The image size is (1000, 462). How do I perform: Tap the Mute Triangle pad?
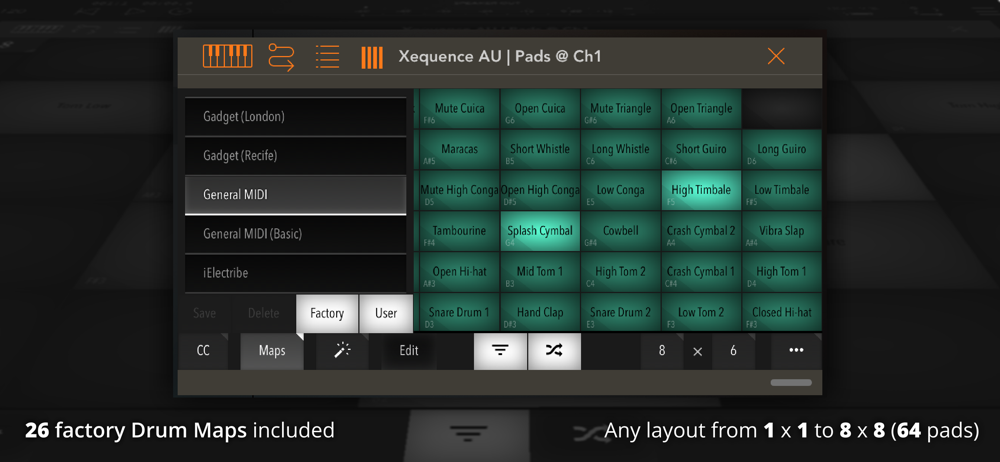click(621, 108)
